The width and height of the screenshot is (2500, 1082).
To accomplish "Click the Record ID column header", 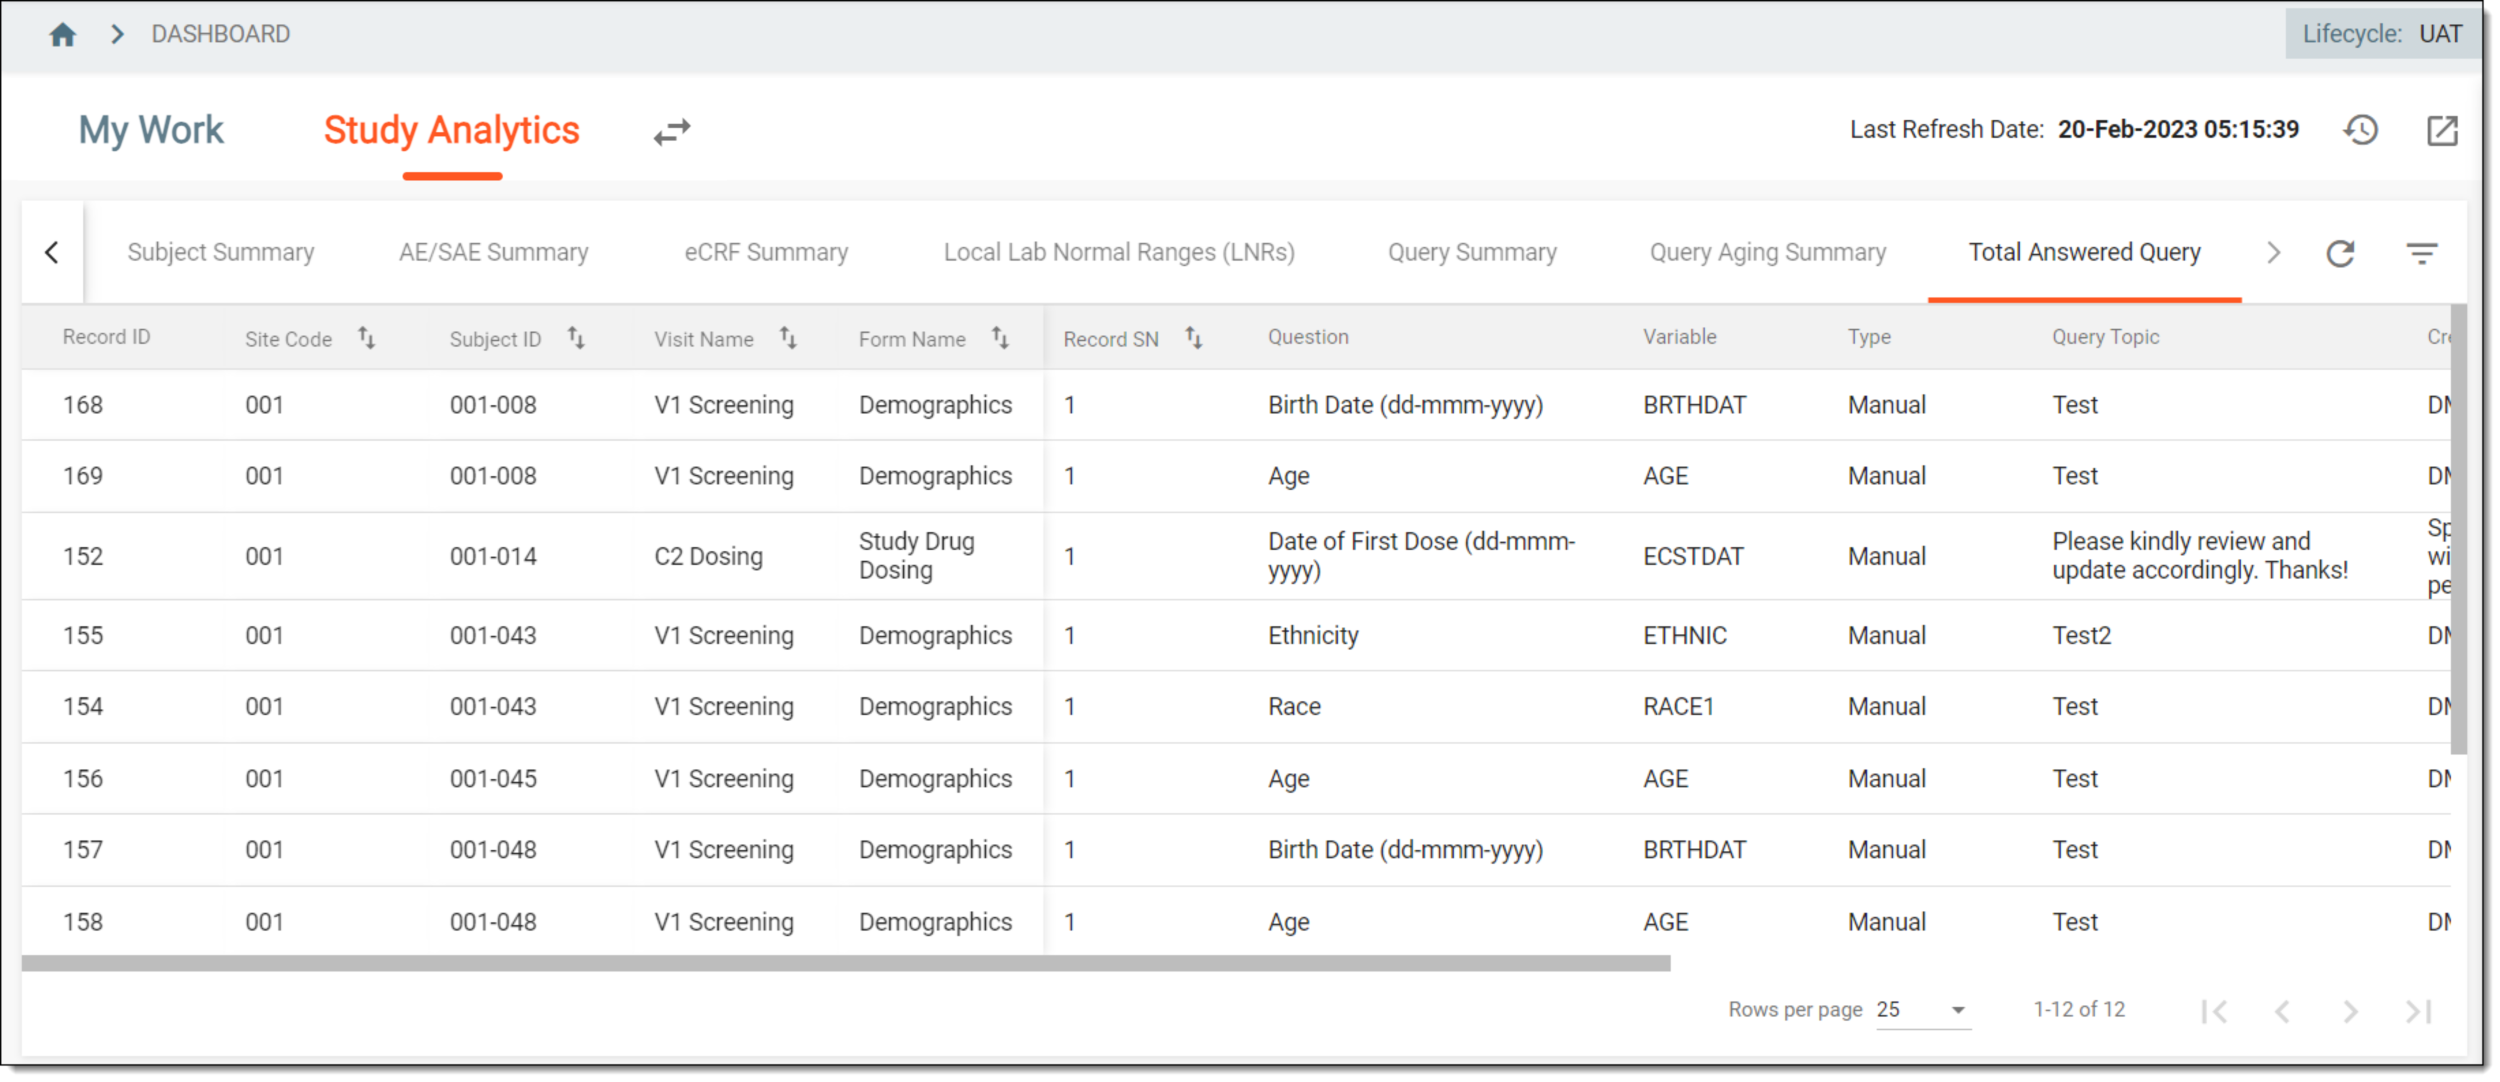I will click(x=106, y=338).
